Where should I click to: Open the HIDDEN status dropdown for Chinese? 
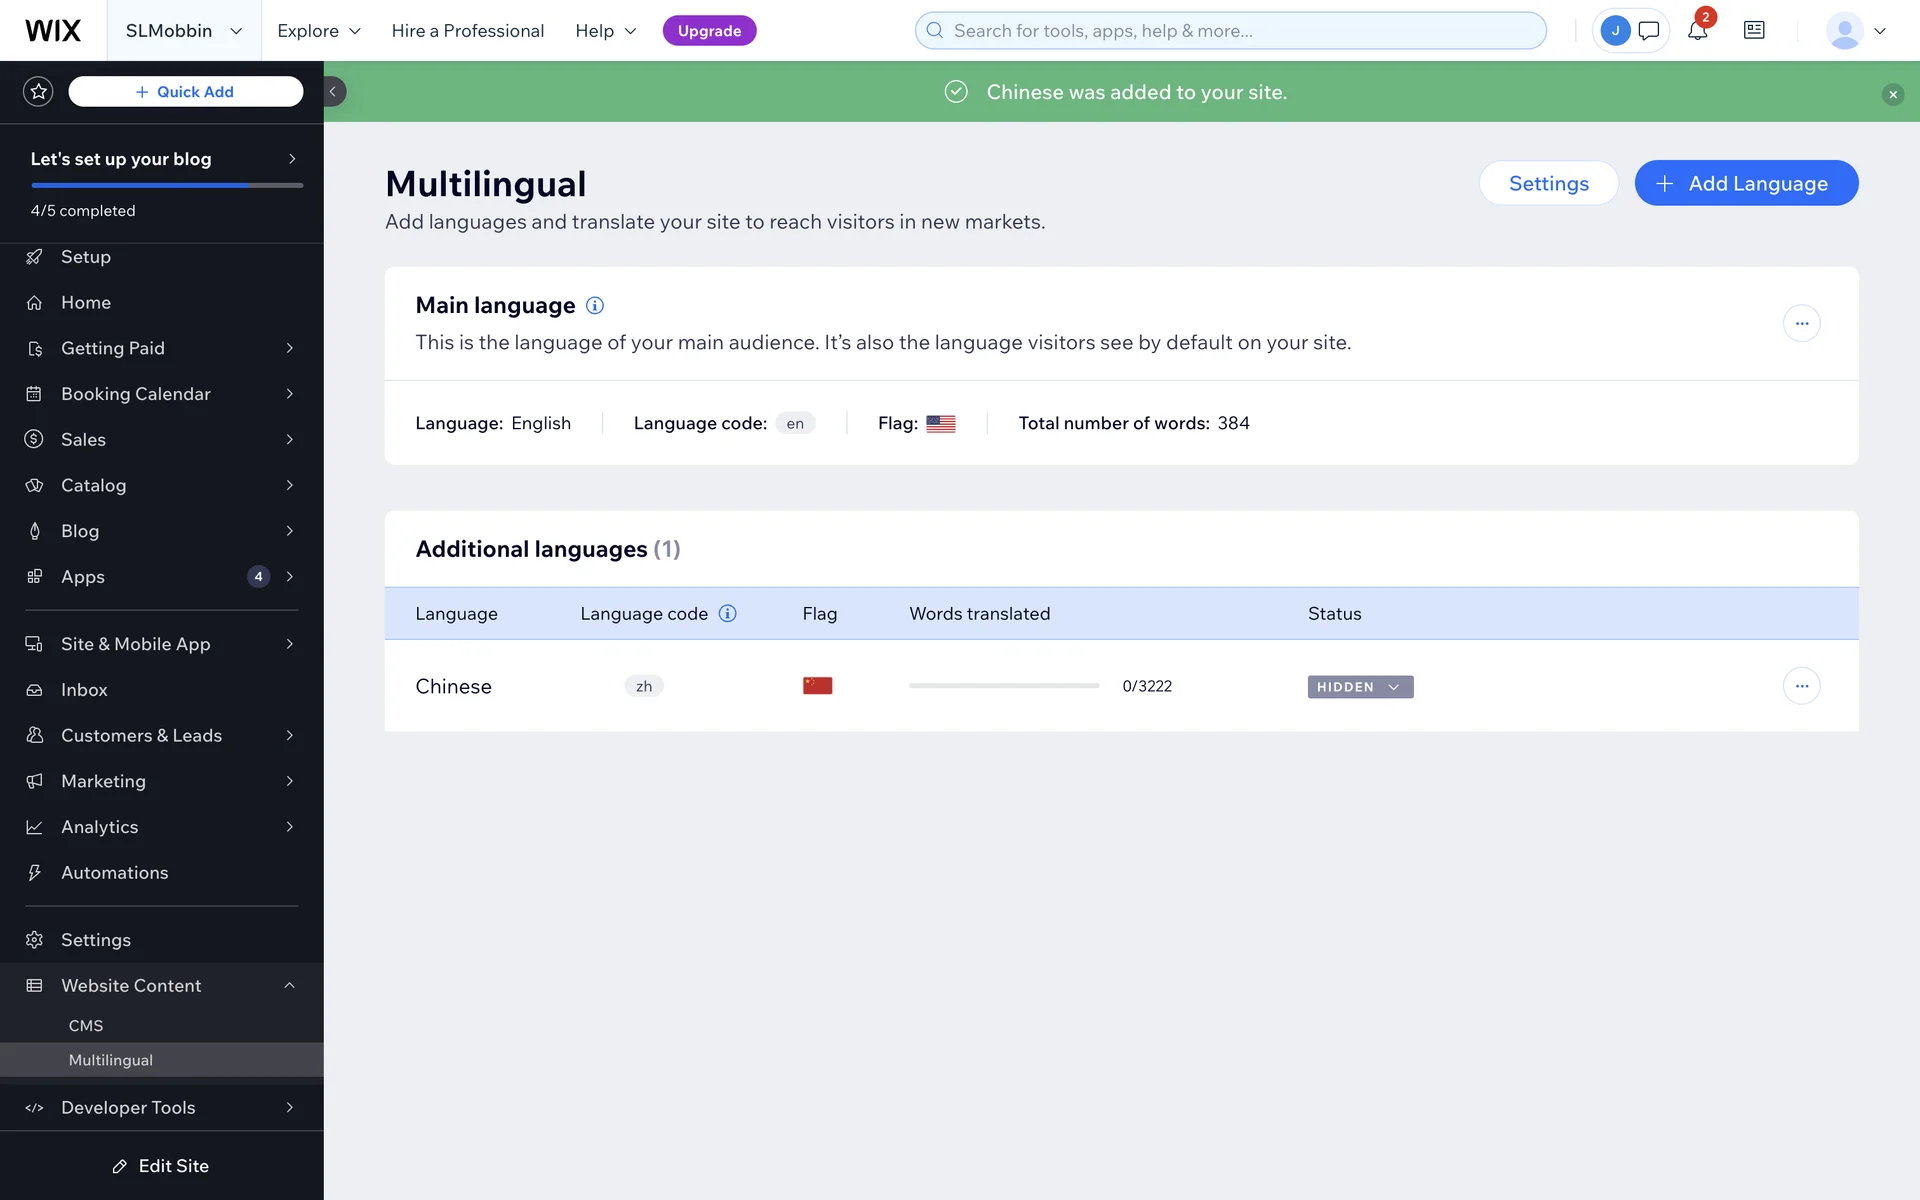[1360, 687]
